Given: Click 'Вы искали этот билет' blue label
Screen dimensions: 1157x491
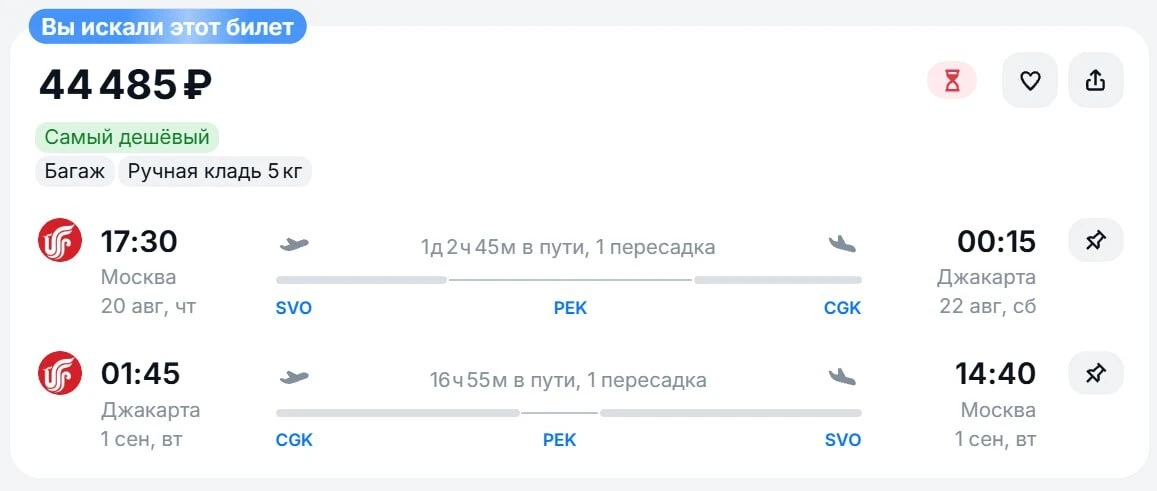Looking at the screenshot, I should [167, 27].
